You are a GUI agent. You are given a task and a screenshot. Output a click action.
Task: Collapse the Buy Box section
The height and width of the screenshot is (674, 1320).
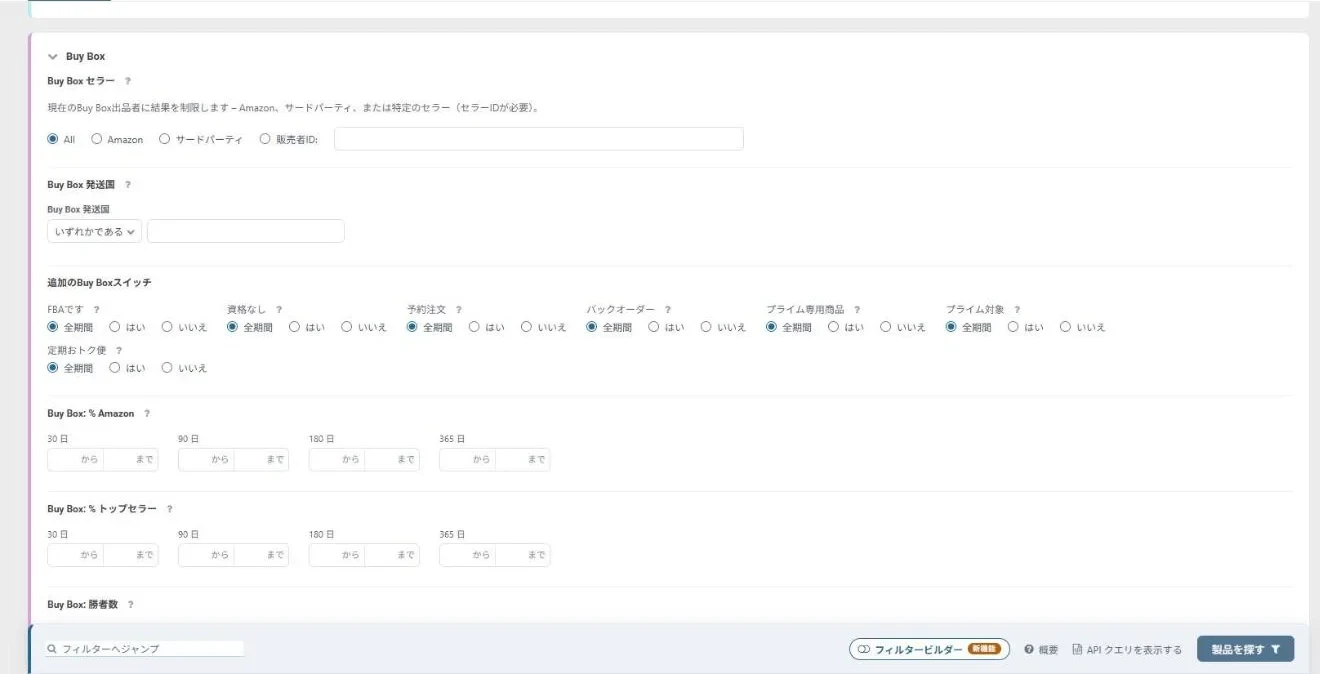(x=53, y=57)
